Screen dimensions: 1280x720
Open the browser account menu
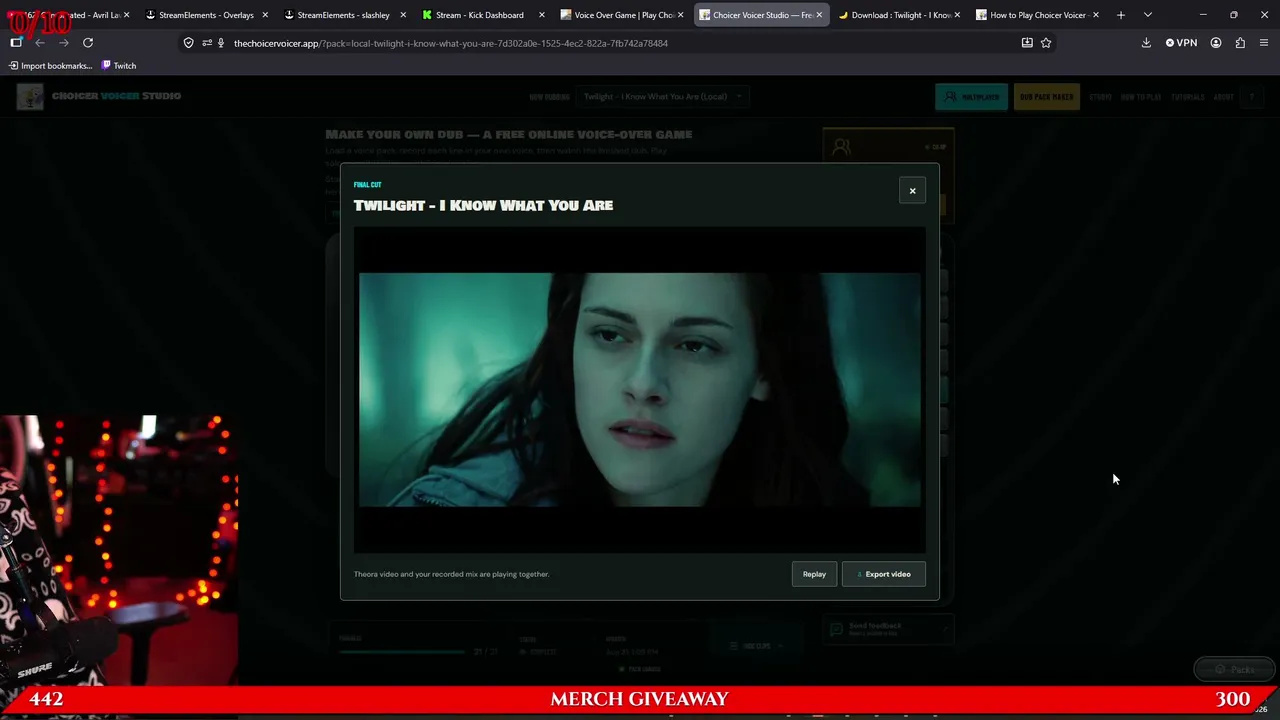(1216, 43)
